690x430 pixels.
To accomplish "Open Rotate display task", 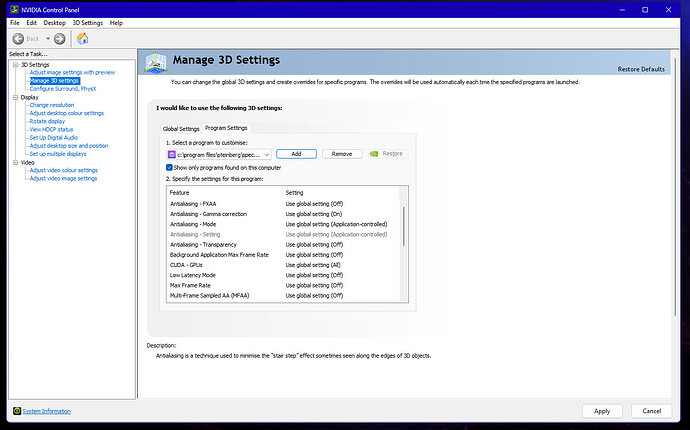I will (47, 121).
